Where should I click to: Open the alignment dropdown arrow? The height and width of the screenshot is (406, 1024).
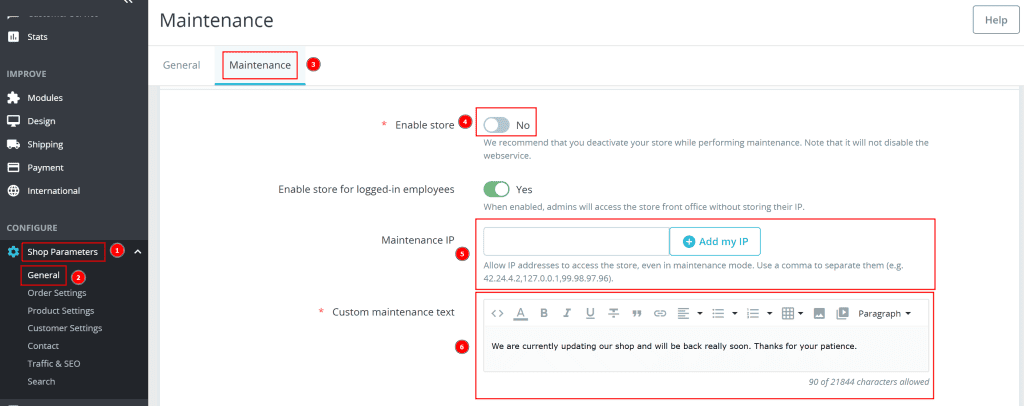tap(699, 313)
